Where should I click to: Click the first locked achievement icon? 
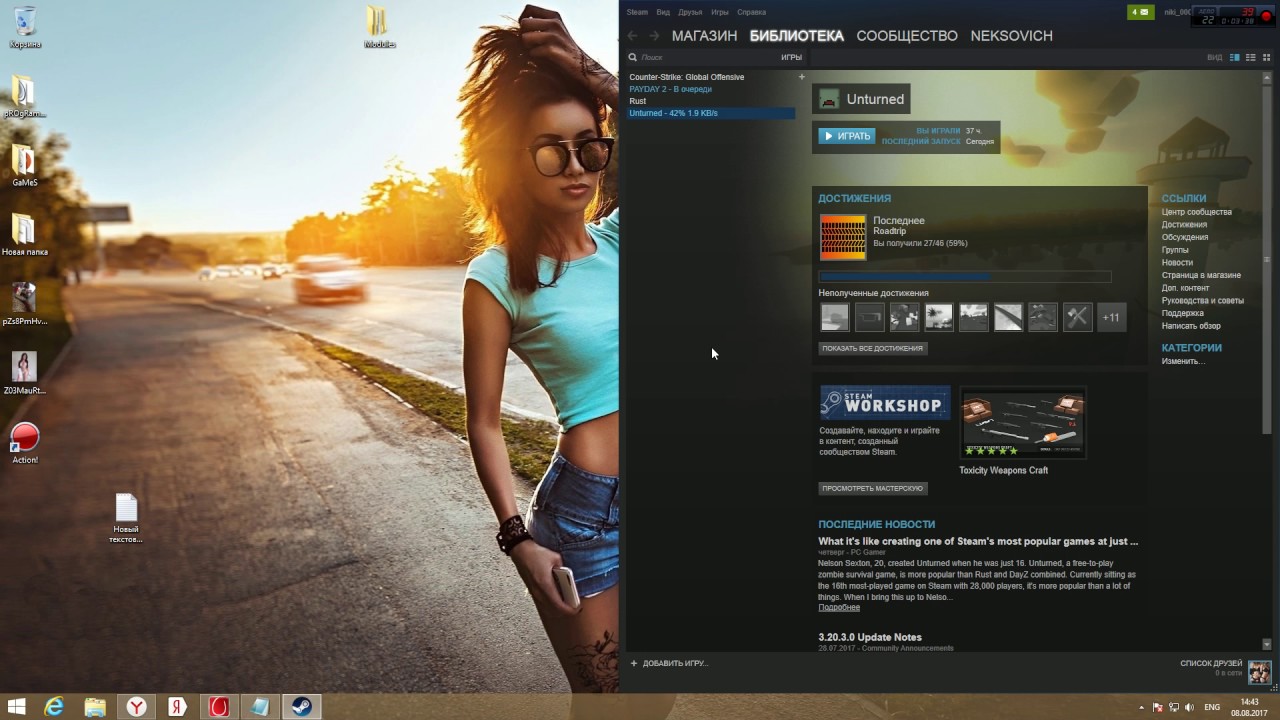coord(835,317)
